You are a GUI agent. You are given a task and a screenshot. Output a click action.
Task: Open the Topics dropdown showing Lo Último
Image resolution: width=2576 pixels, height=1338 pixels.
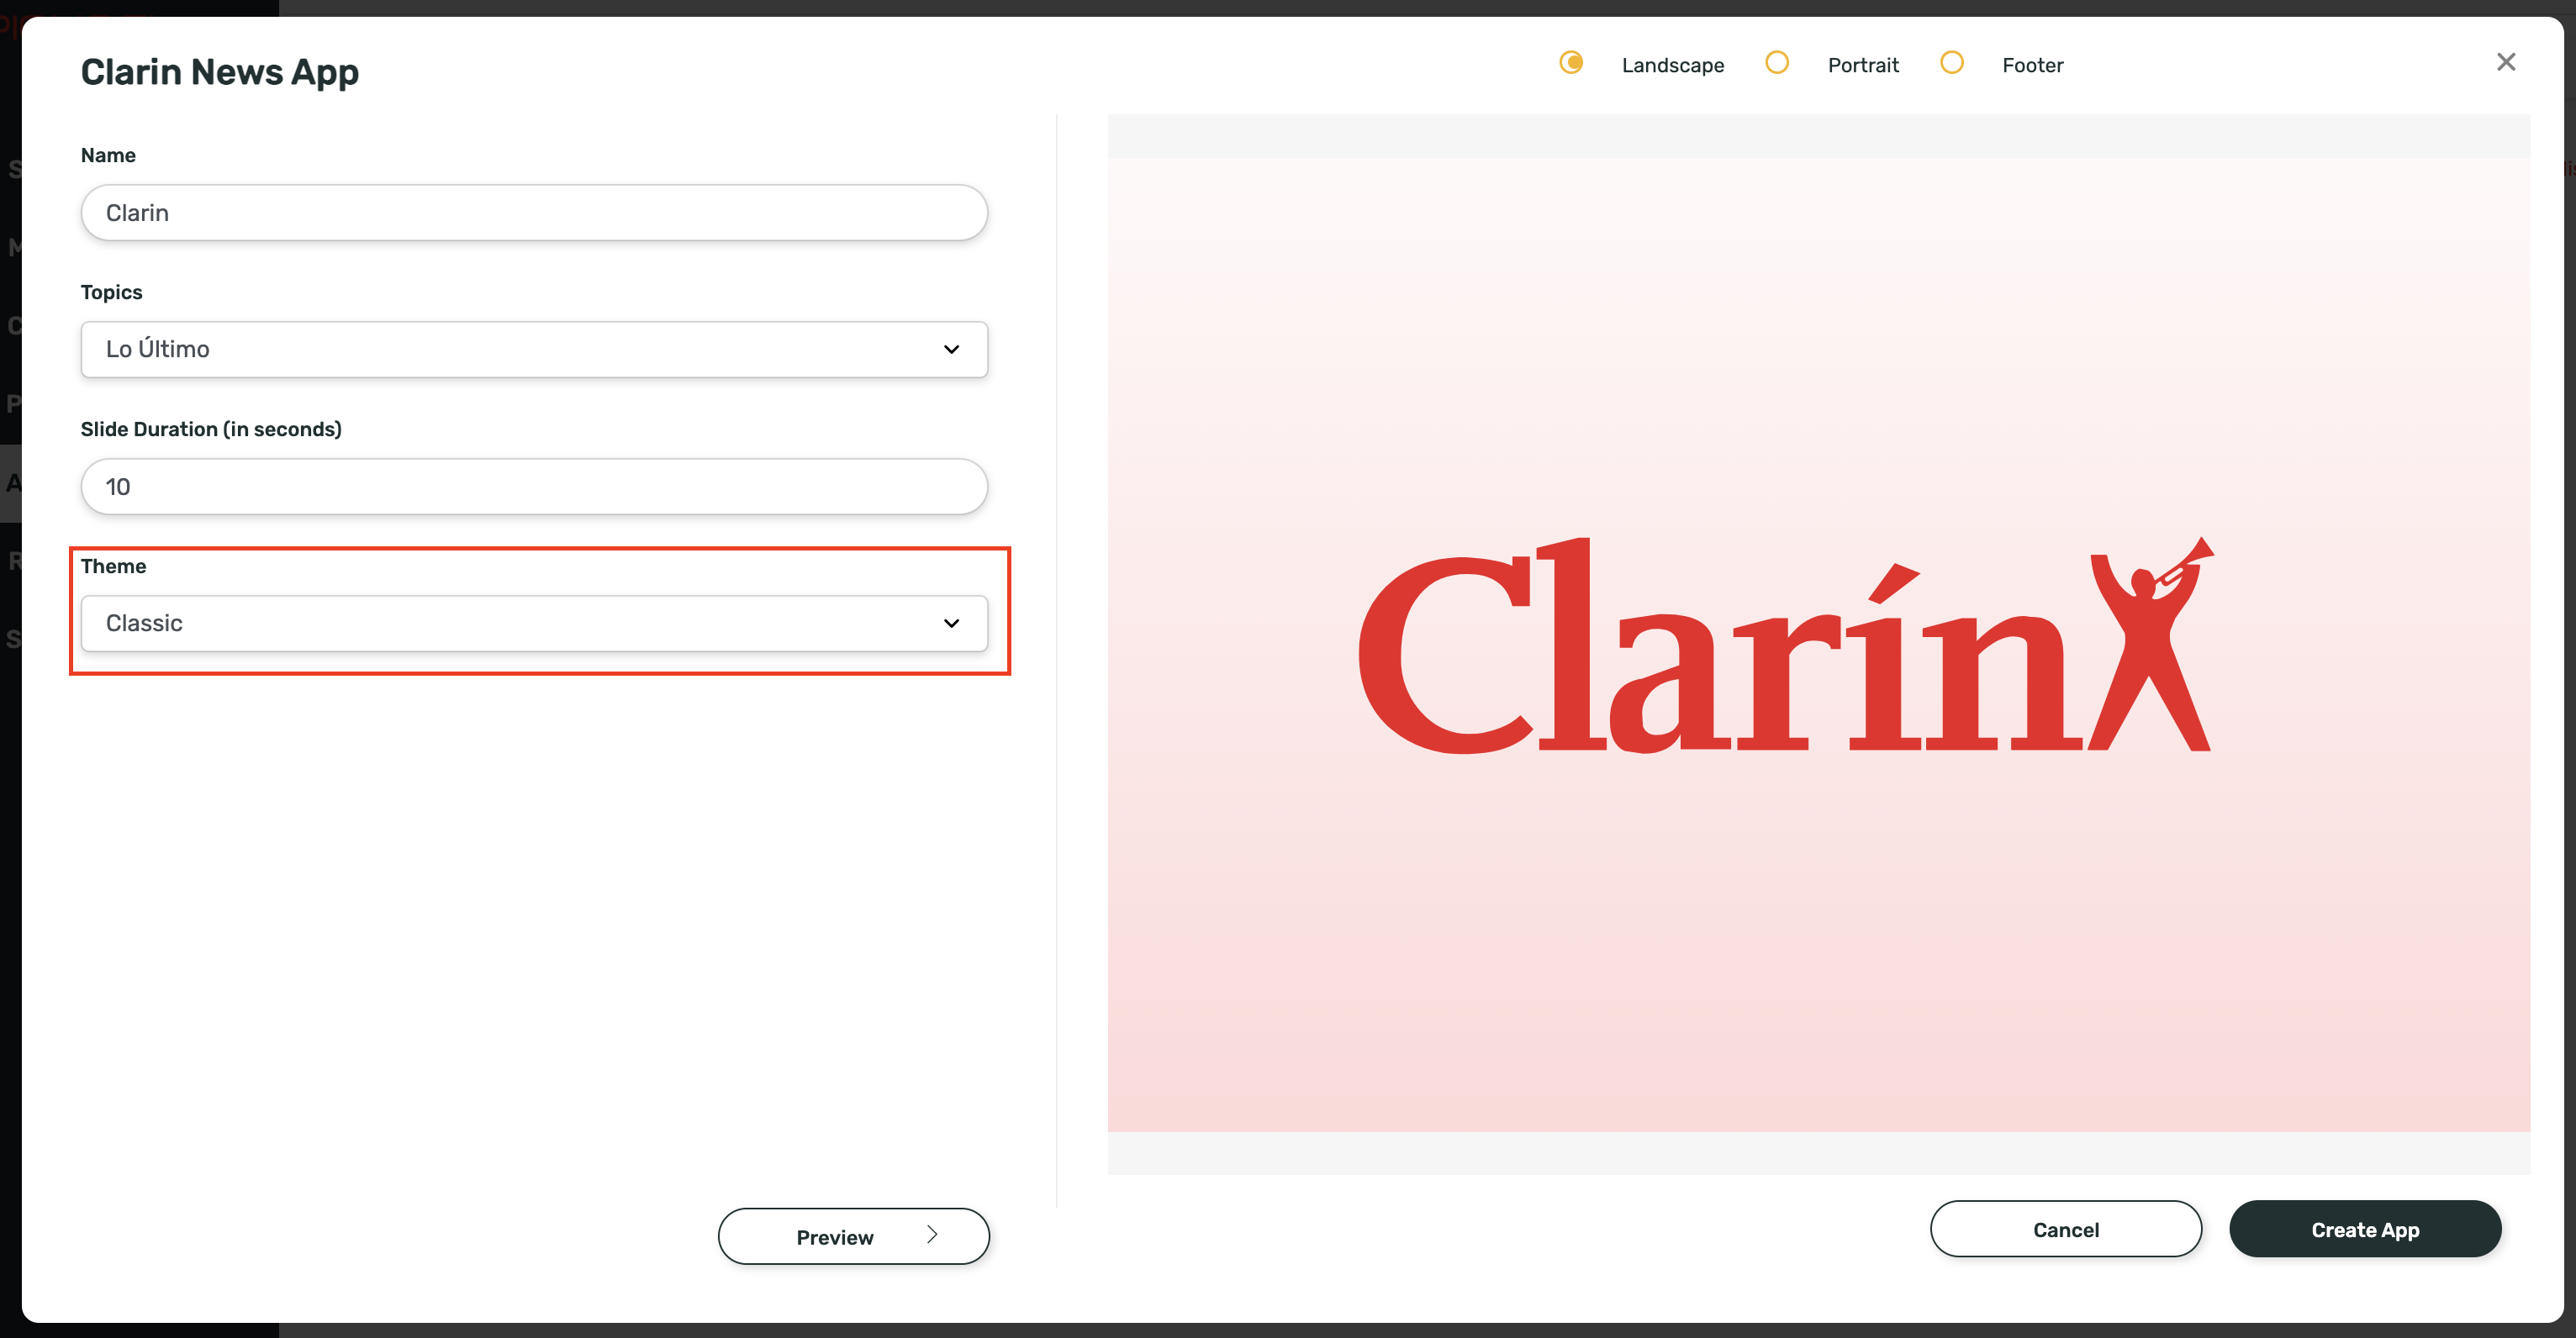point(534,349)
